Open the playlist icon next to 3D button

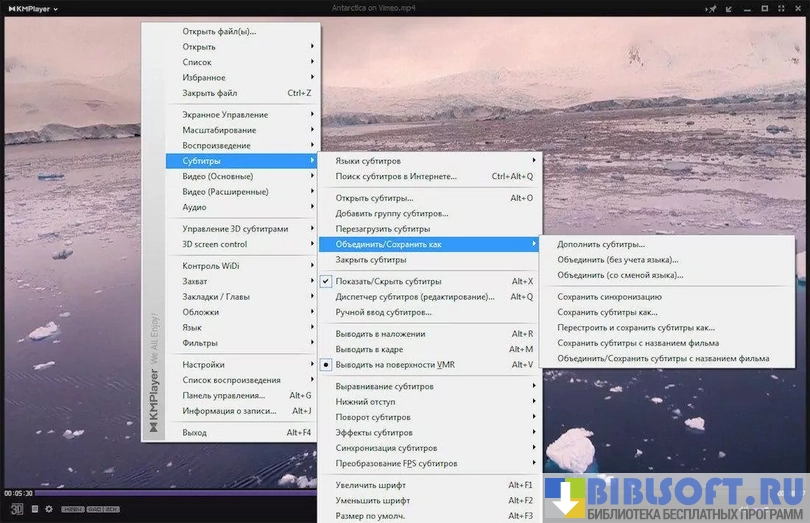tap(34, 509)
